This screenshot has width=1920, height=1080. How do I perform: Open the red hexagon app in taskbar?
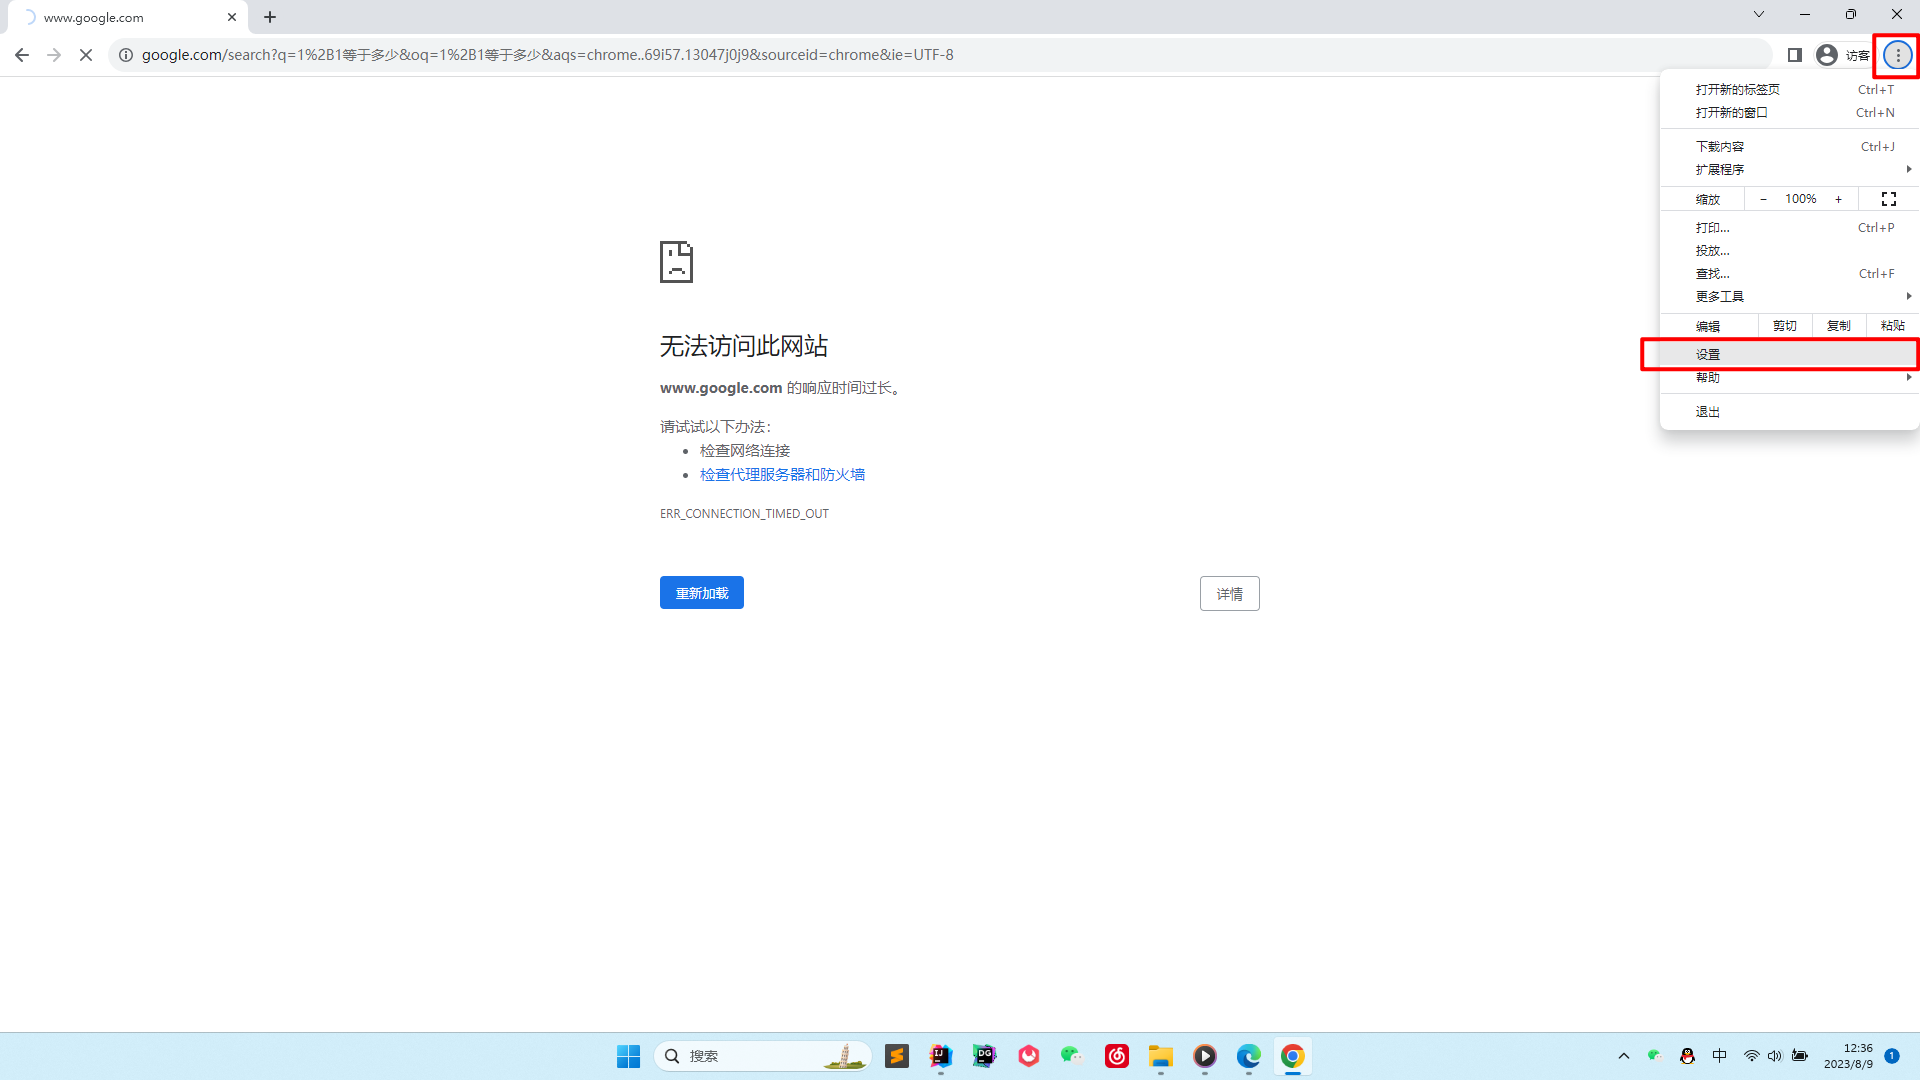click(x=1029, y=1056)
